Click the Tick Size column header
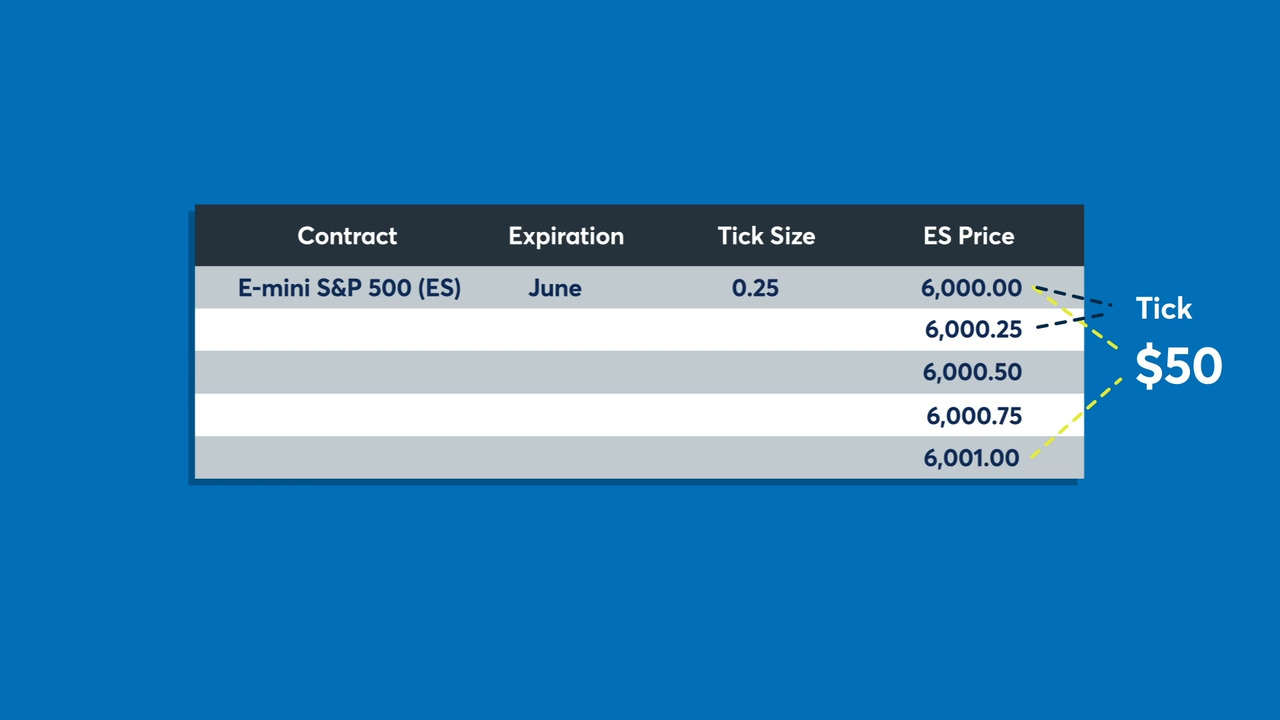The width and height of the screenshot is (1280, 720). click(x=766, y=236)
